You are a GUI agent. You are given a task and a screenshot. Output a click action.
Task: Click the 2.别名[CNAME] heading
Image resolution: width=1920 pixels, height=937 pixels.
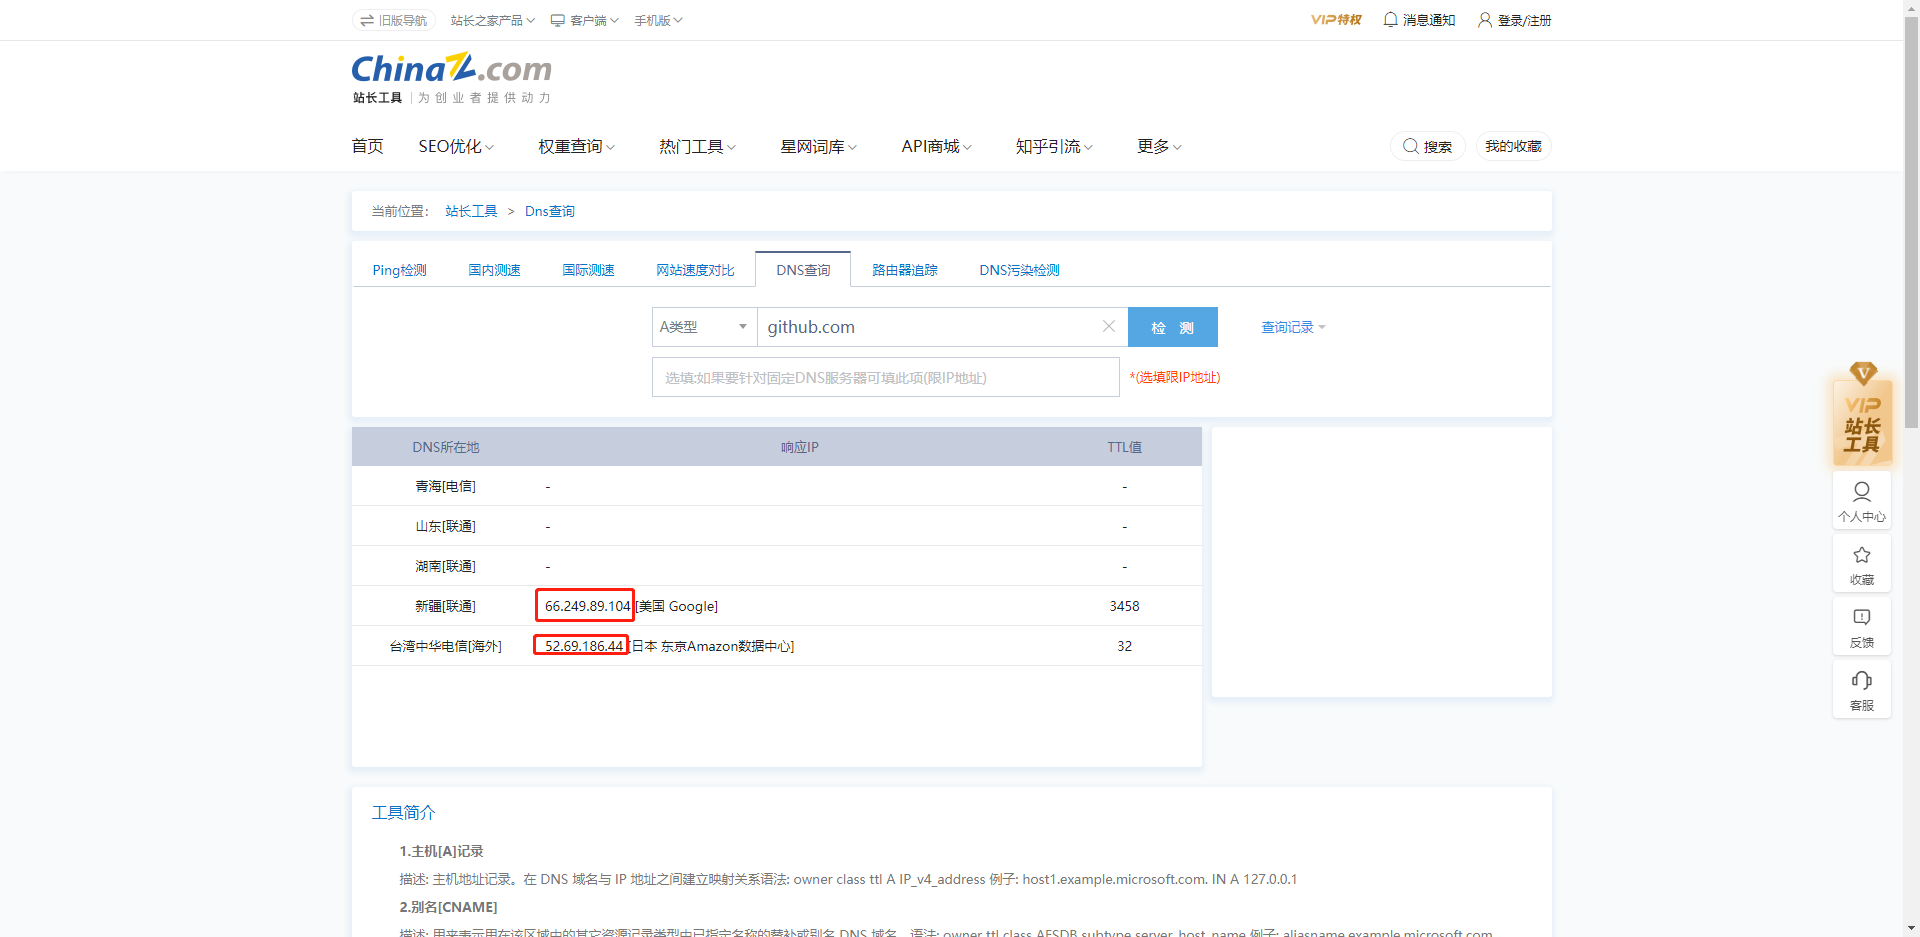(448, 907)
